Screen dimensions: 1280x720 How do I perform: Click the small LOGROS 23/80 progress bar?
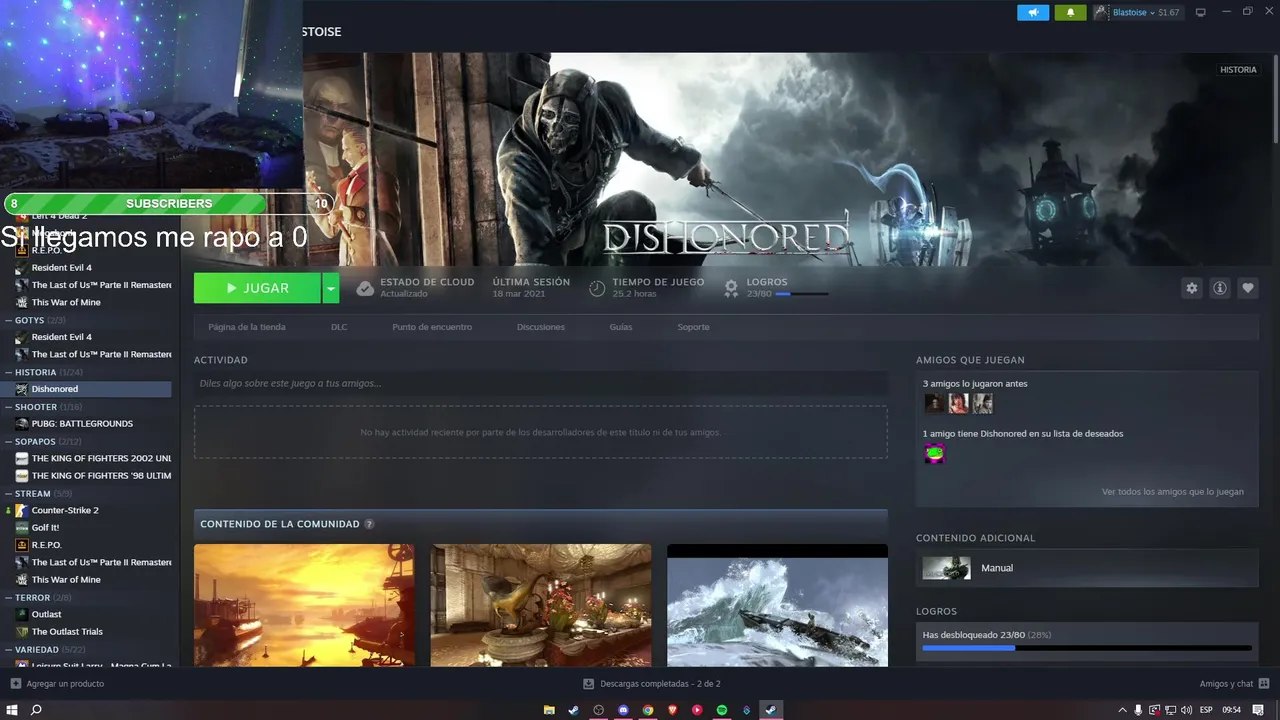click(x=802, y=294)
